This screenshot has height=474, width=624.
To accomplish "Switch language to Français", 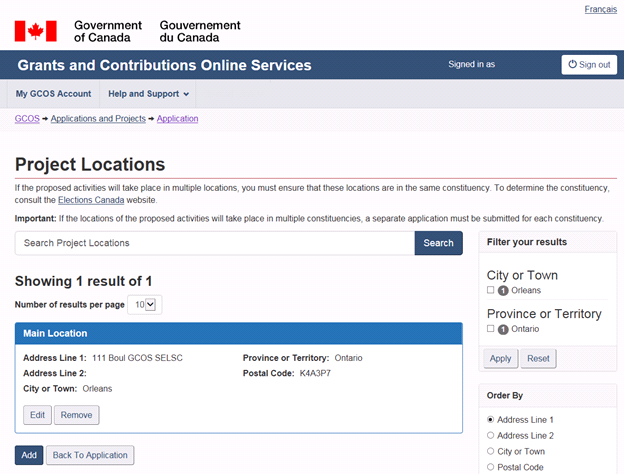I will click(x=600, y=9).
